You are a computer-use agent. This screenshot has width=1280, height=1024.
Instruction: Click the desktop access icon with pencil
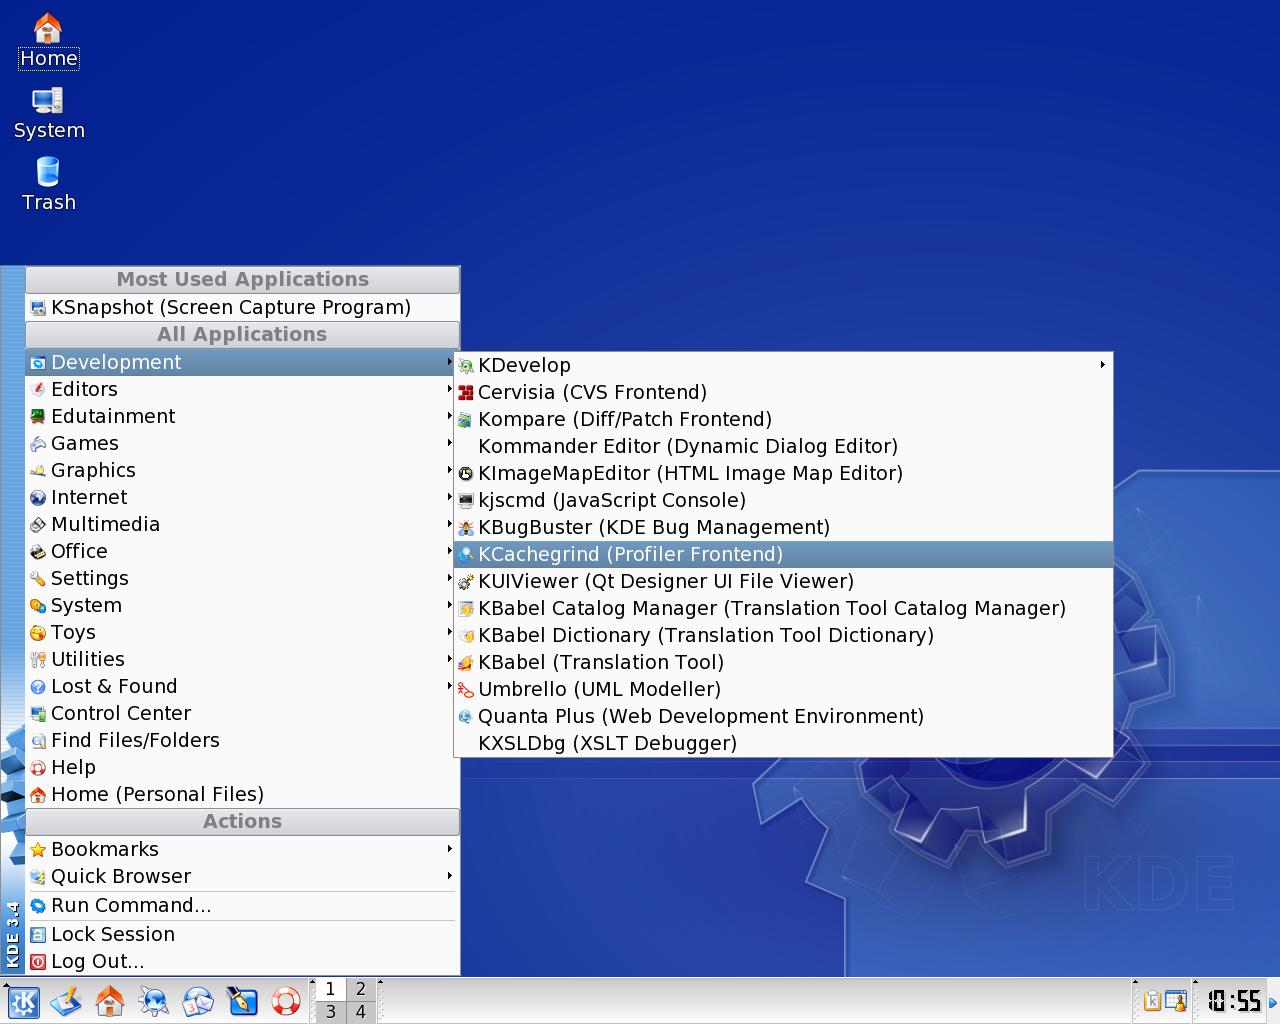66,1001
